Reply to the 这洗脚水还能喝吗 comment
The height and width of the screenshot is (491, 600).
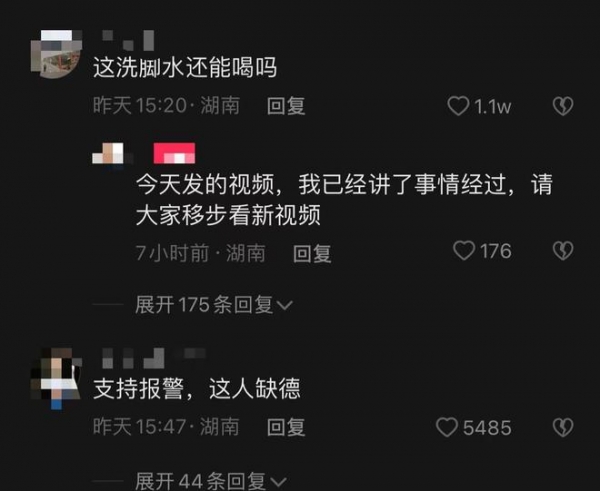pos(286,106)
